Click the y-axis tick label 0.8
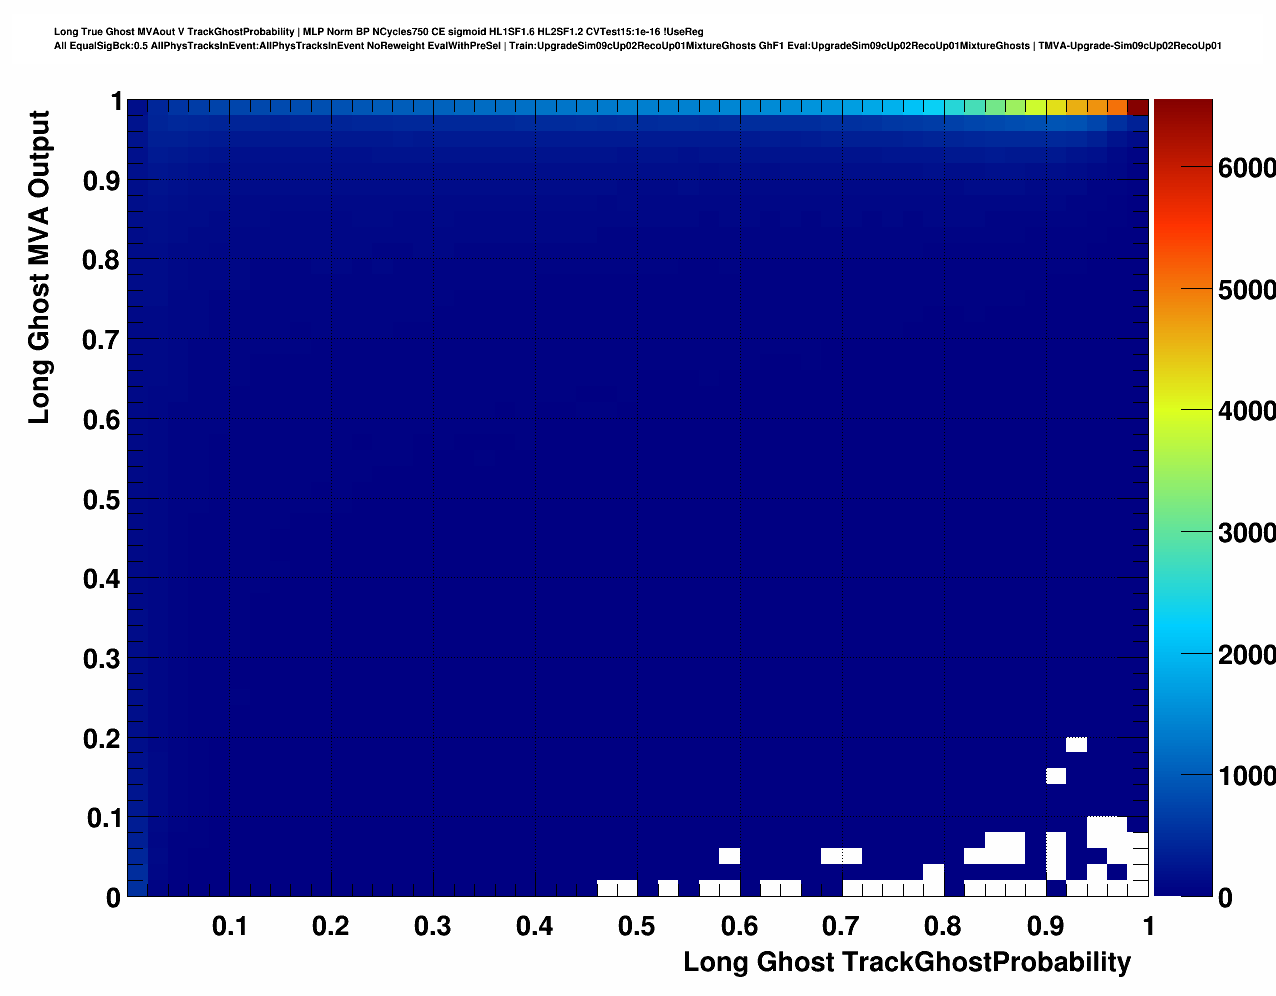1276x996 pixels. tap(102, 260)
